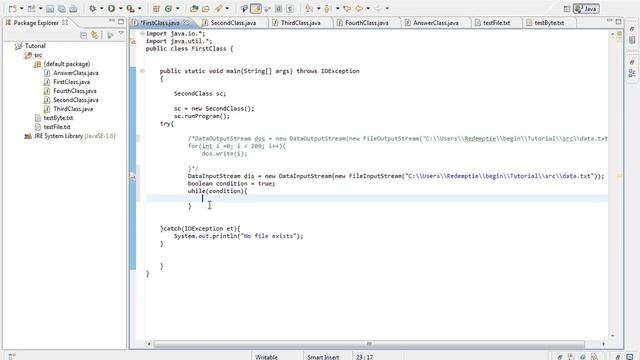This screenshot has width=640, height=360.
Task: Click the Search flashlight toolbar icon
Action: click(219, 8)
